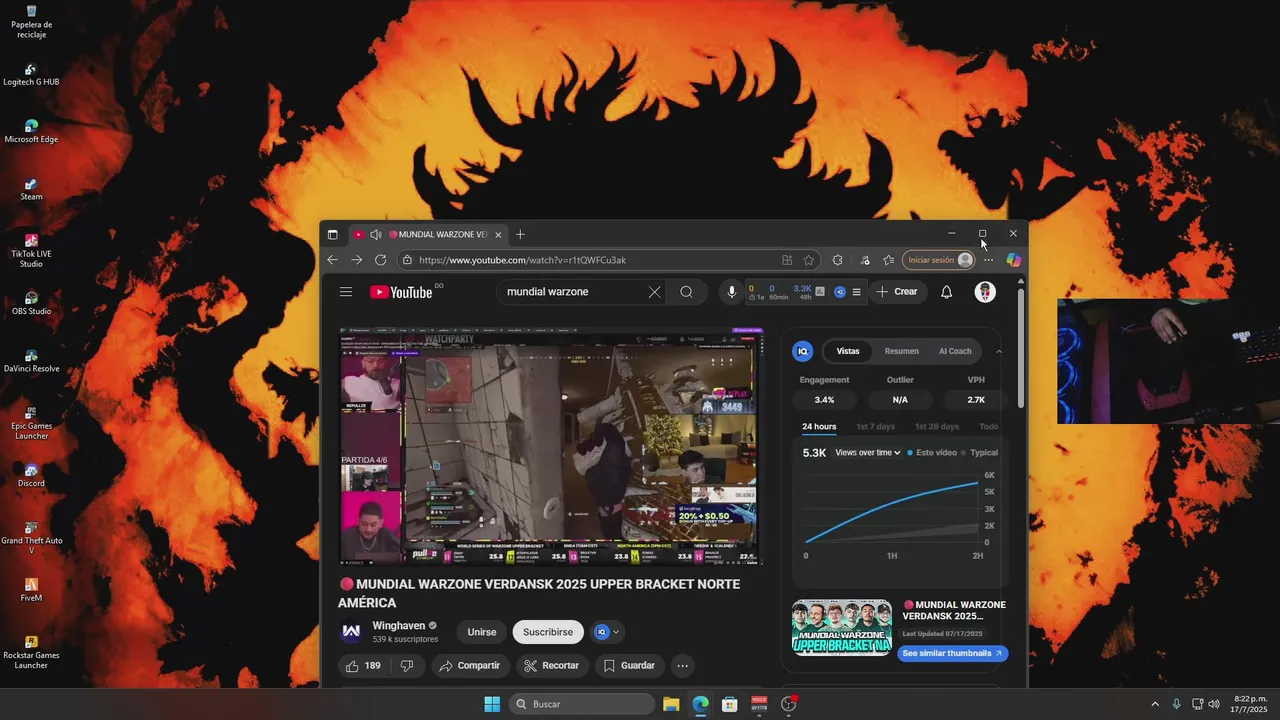Expand vidIQ dropdown next to Suscribirse
The width and height of the screenshot is (1280, 720).
[607, 632]
